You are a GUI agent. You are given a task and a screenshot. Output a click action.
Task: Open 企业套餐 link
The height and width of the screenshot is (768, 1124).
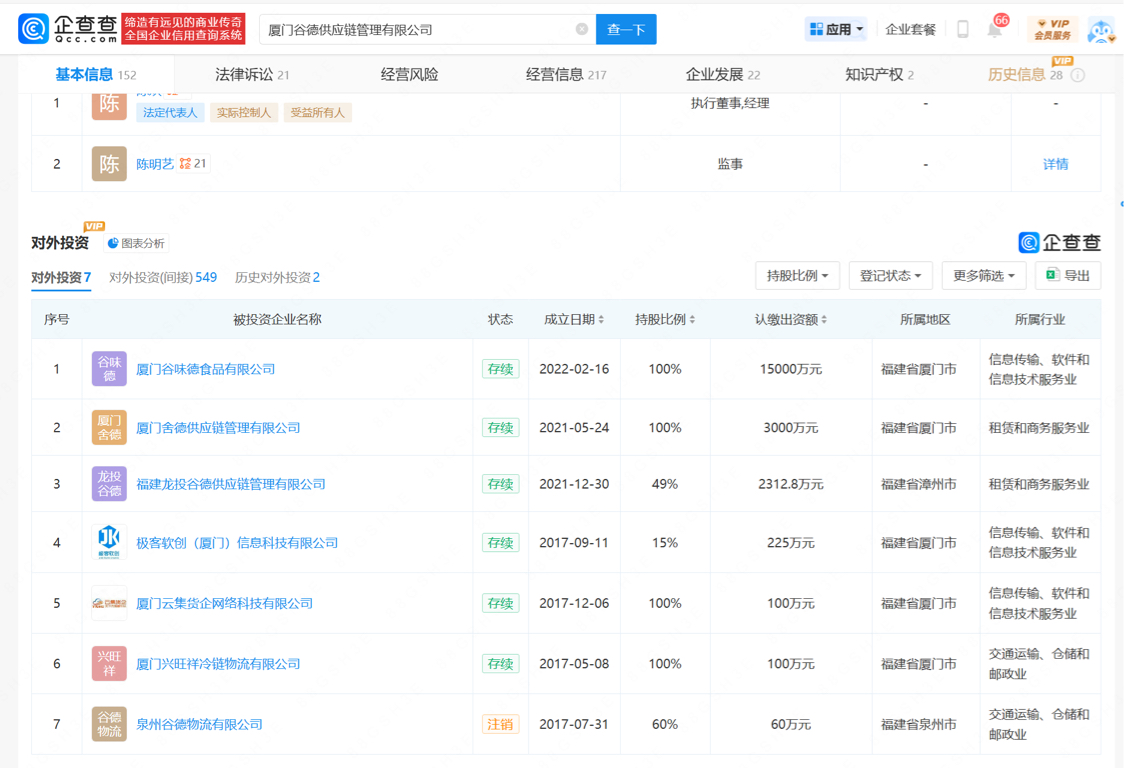(910, 29)
